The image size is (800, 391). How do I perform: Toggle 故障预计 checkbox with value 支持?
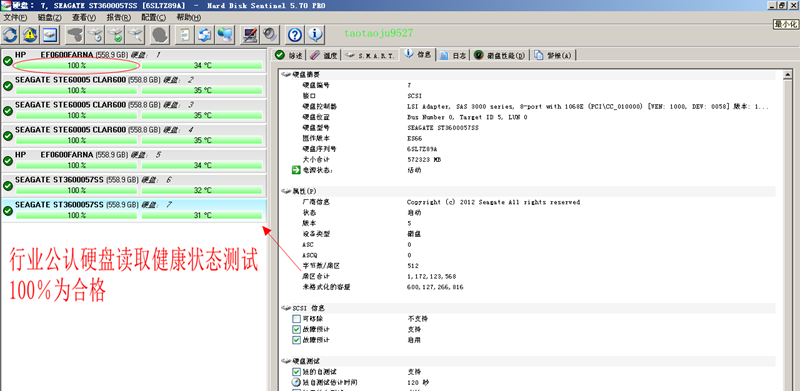[296, 329]
